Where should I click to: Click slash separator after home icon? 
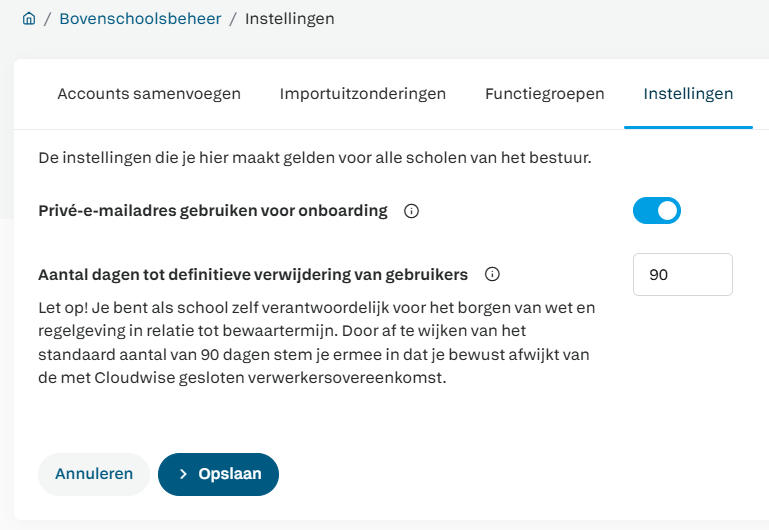[48, 19]
